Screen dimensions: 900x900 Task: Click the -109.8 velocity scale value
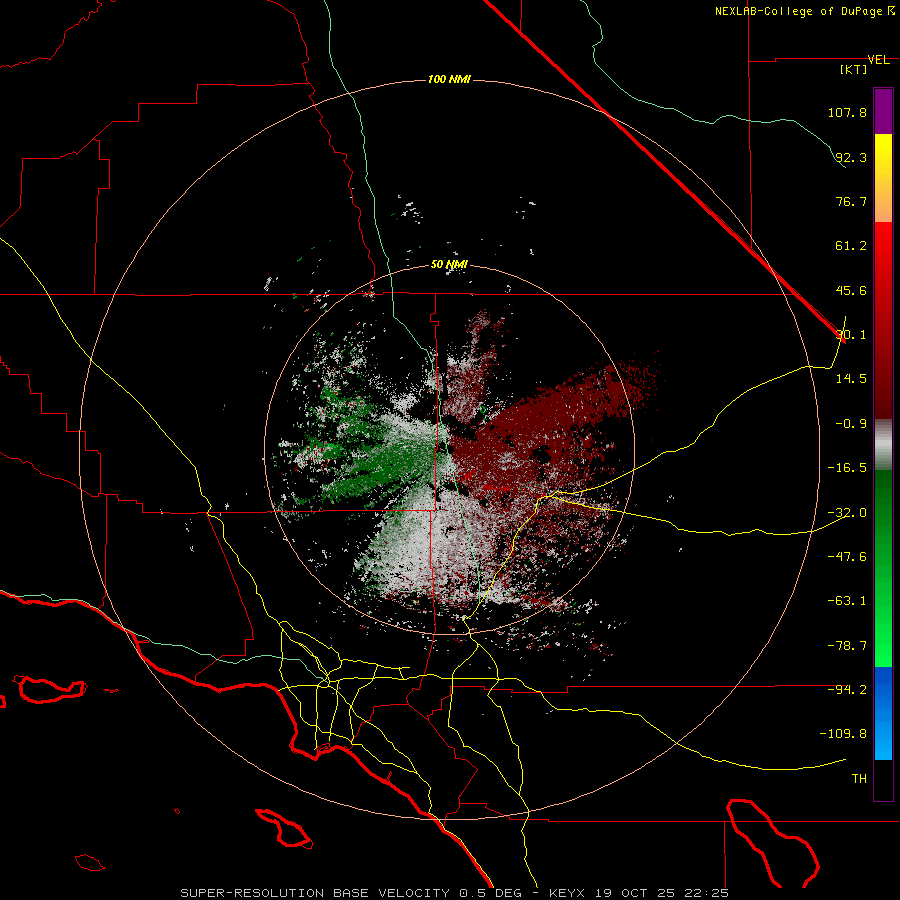[843, 734]
